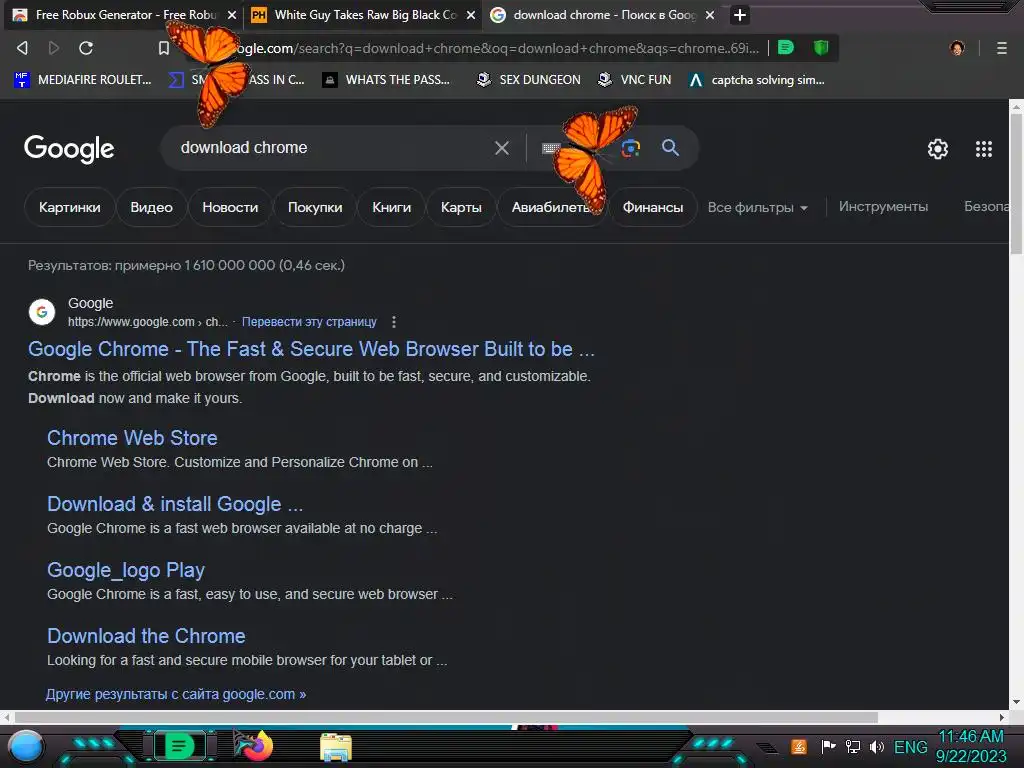Open on-screen keyboard input icon
Image resolution: width=1024 pixels, height=768 pixels.
551,148
